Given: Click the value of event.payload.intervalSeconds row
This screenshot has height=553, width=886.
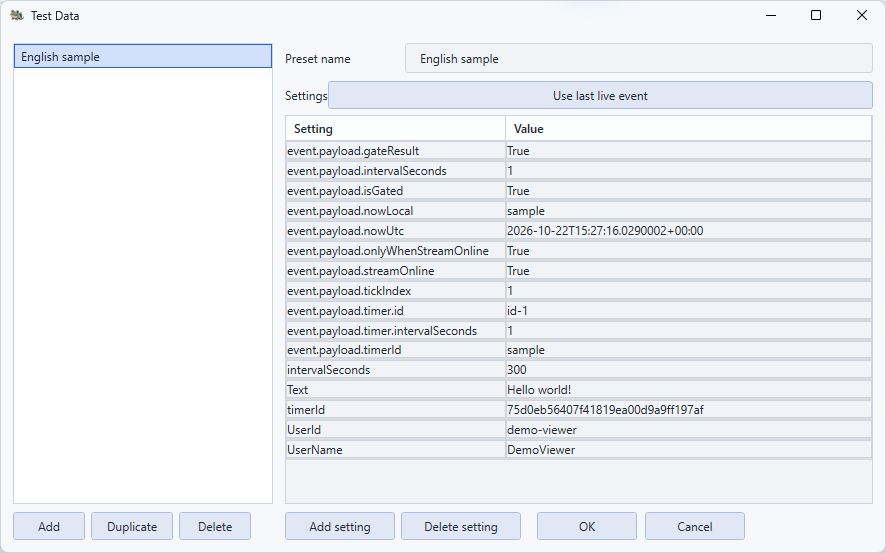Looking at the screenshot, I should [x=688, y=171].
